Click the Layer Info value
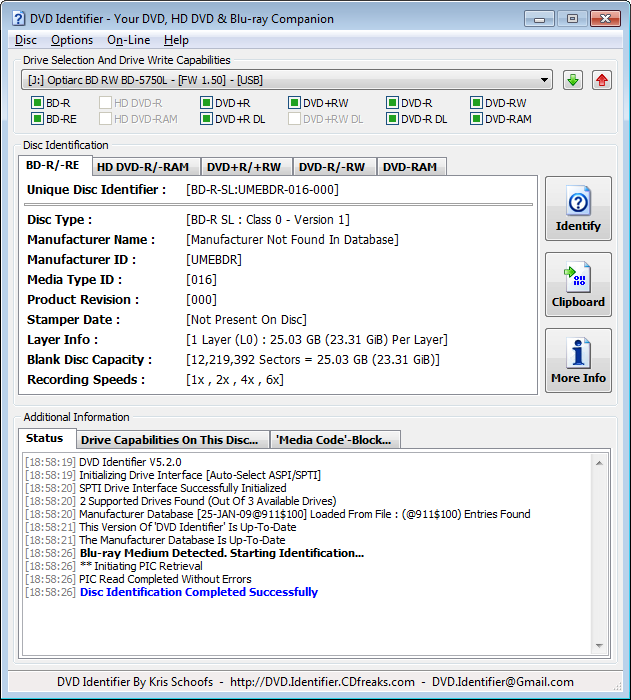This screenshot has height=700, width=631. 317,340
